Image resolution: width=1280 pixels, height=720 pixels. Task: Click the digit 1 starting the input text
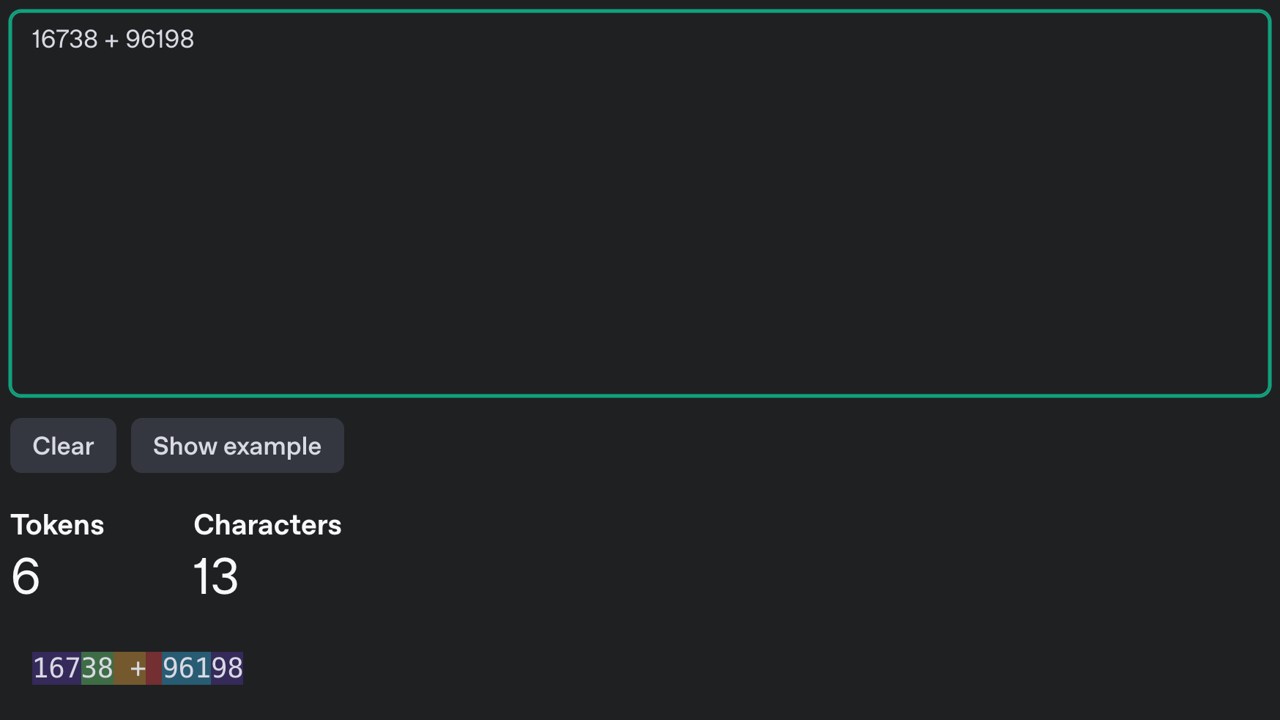[x=36, y=39]
